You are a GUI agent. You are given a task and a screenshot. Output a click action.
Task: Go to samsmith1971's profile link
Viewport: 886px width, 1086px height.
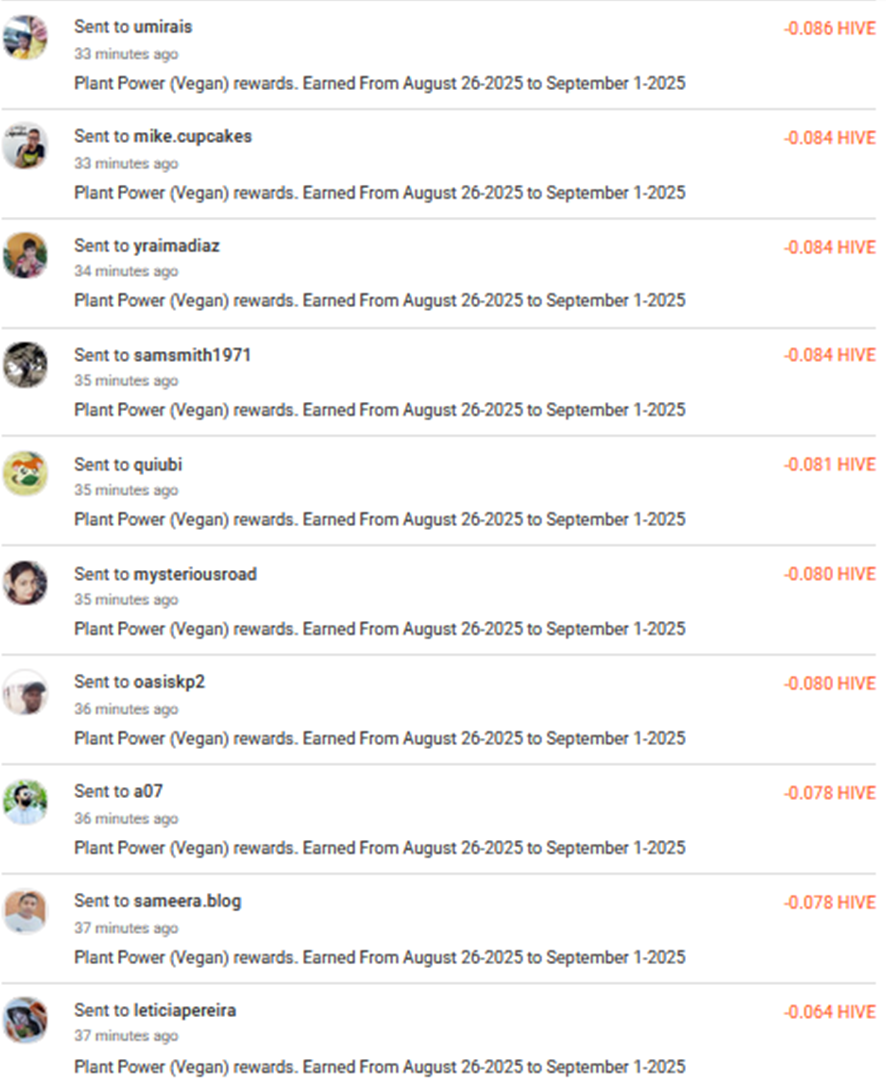pyautogui.click(x=192, y=355)
